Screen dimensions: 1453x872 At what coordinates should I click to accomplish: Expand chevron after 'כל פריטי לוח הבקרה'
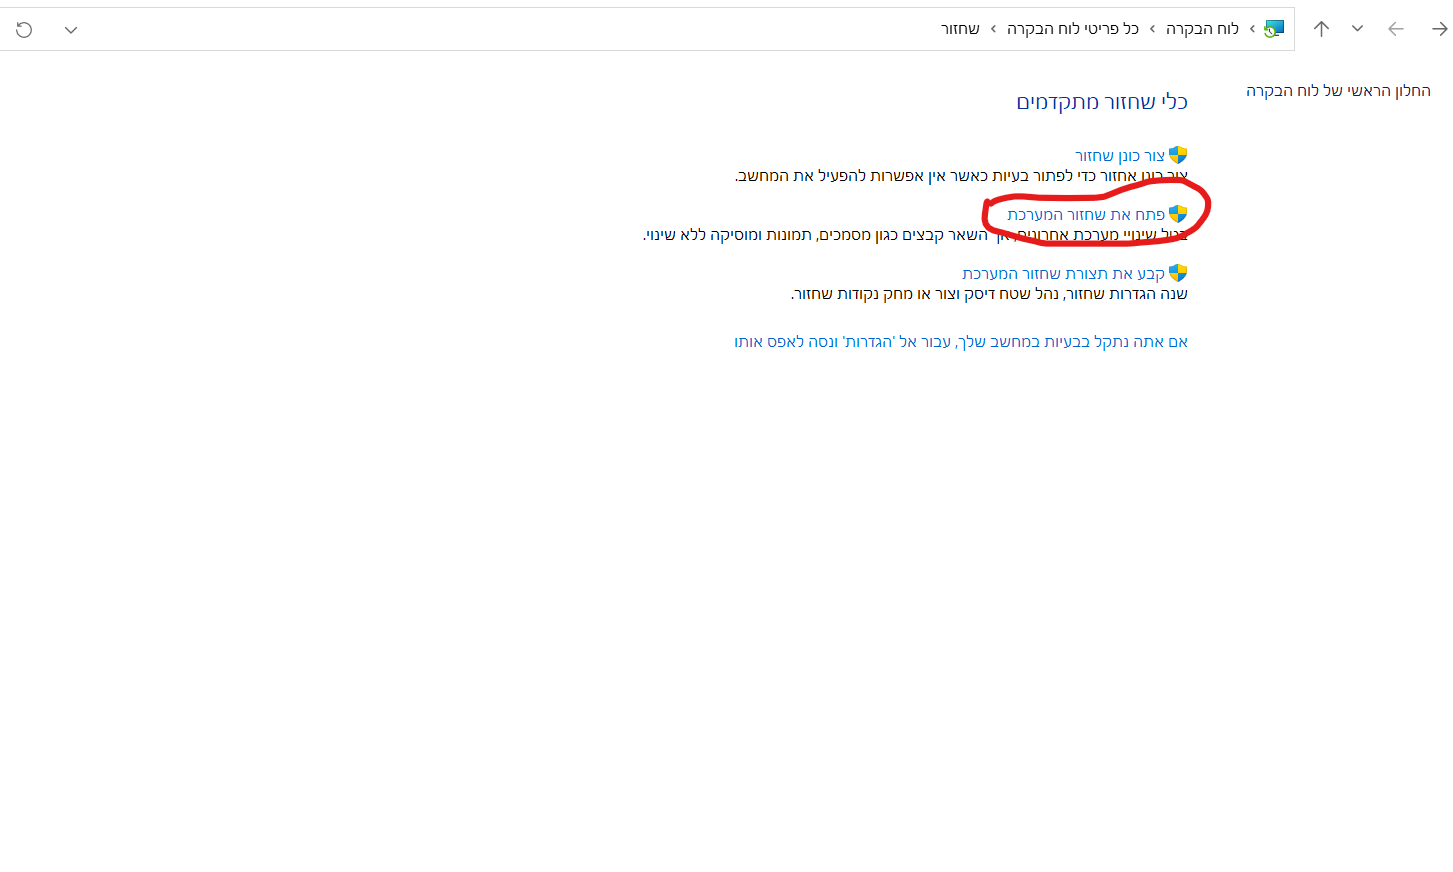[x=993, y=29]
